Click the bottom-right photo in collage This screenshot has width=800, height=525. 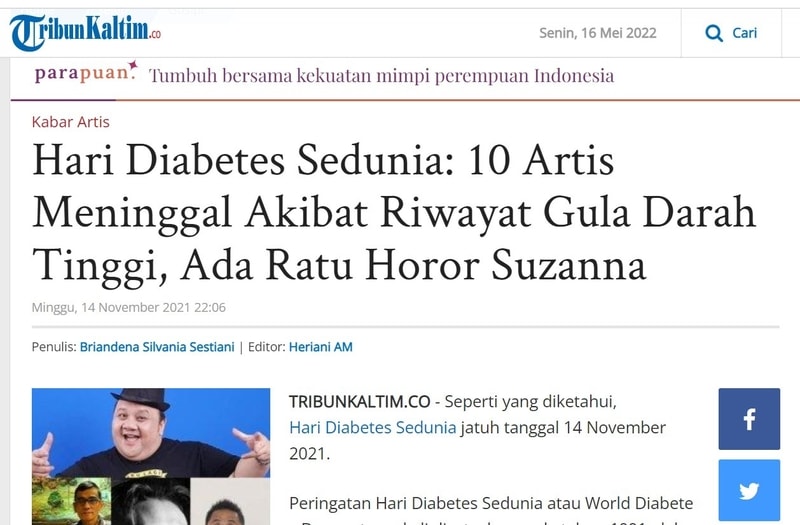[230, 502]
